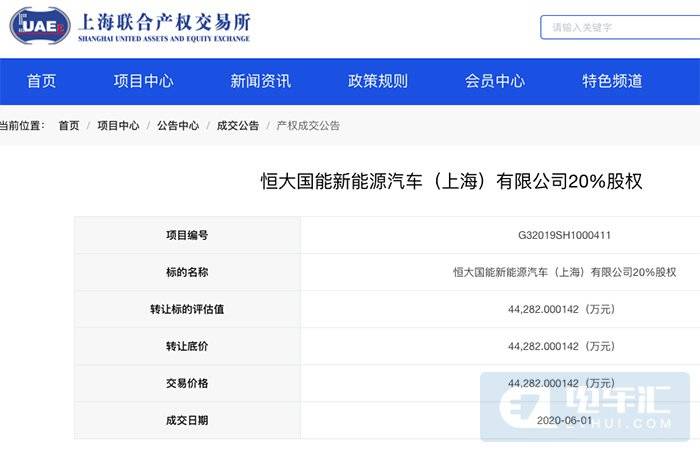This screenshot has width=700, height=452.
Task: Select the 转让底价 row label
Action: 187,346
